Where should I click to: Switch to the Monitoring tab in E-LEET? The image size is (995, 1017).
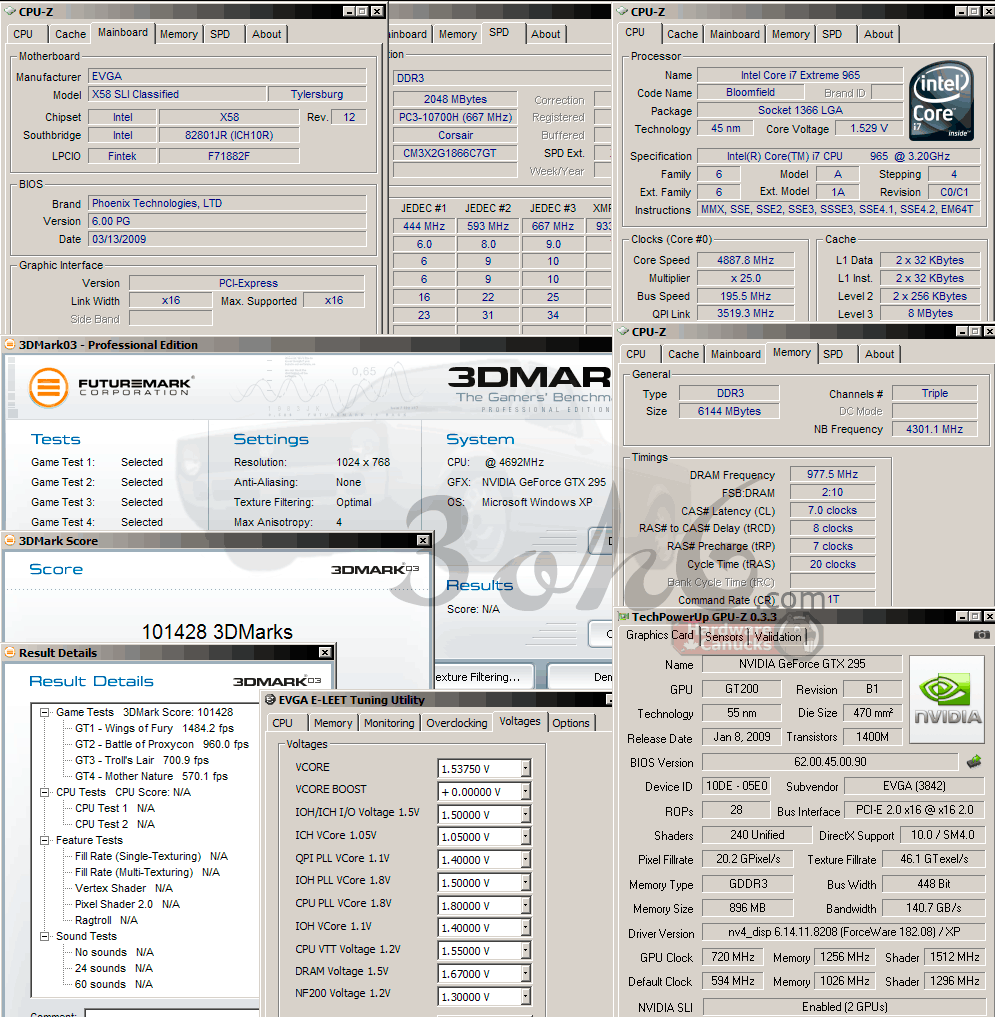(389, 723)
